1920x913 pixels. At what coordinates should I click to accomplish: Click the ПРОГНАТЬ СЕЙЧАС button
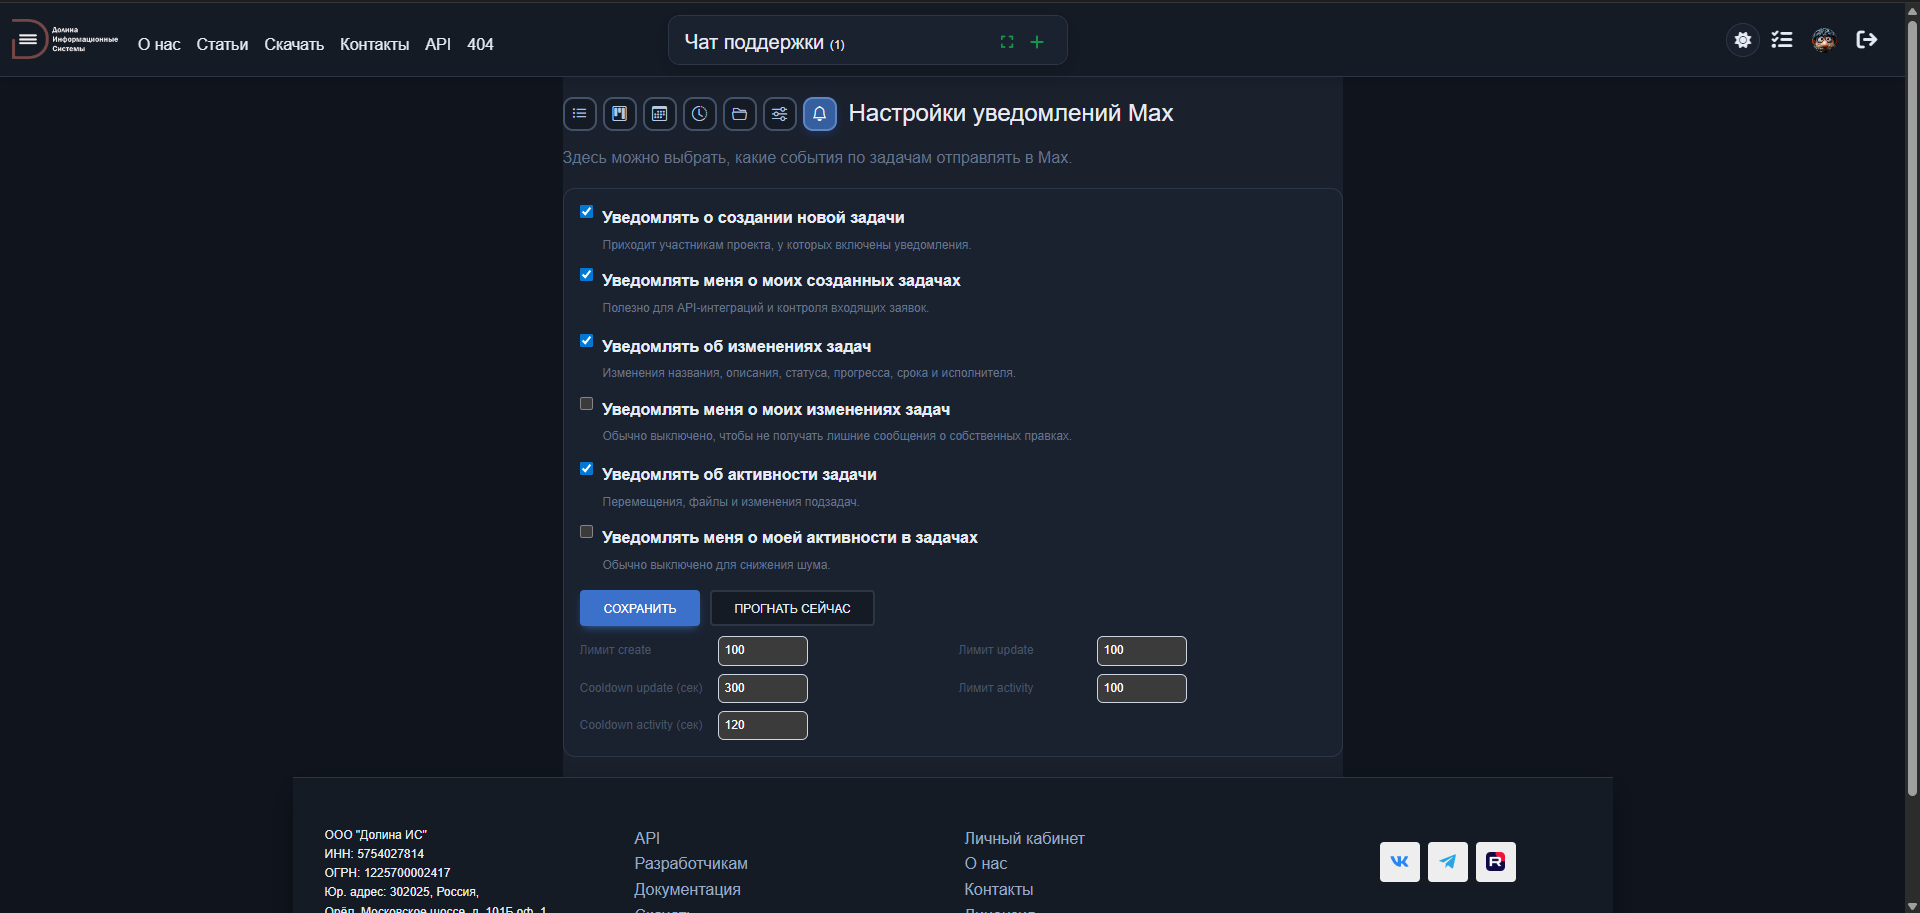(792, 608)
